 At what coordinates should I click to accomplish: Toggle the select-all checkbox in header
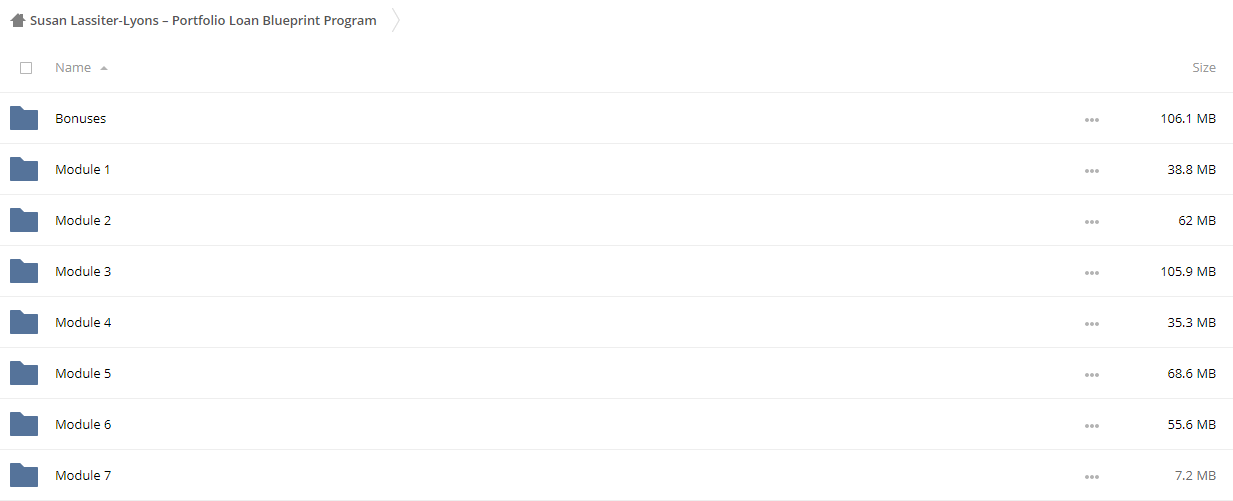click(x=26, y=68)
